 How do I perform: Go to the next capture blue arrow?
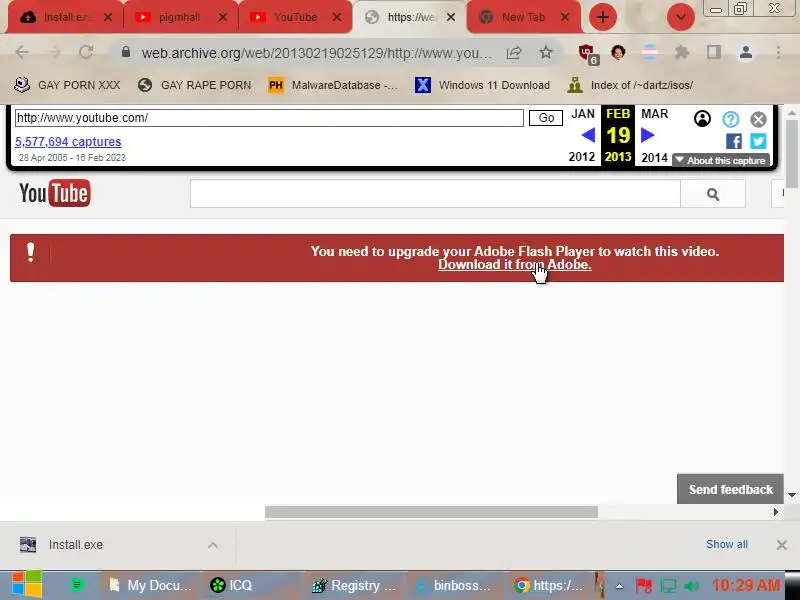coord(647,135)
